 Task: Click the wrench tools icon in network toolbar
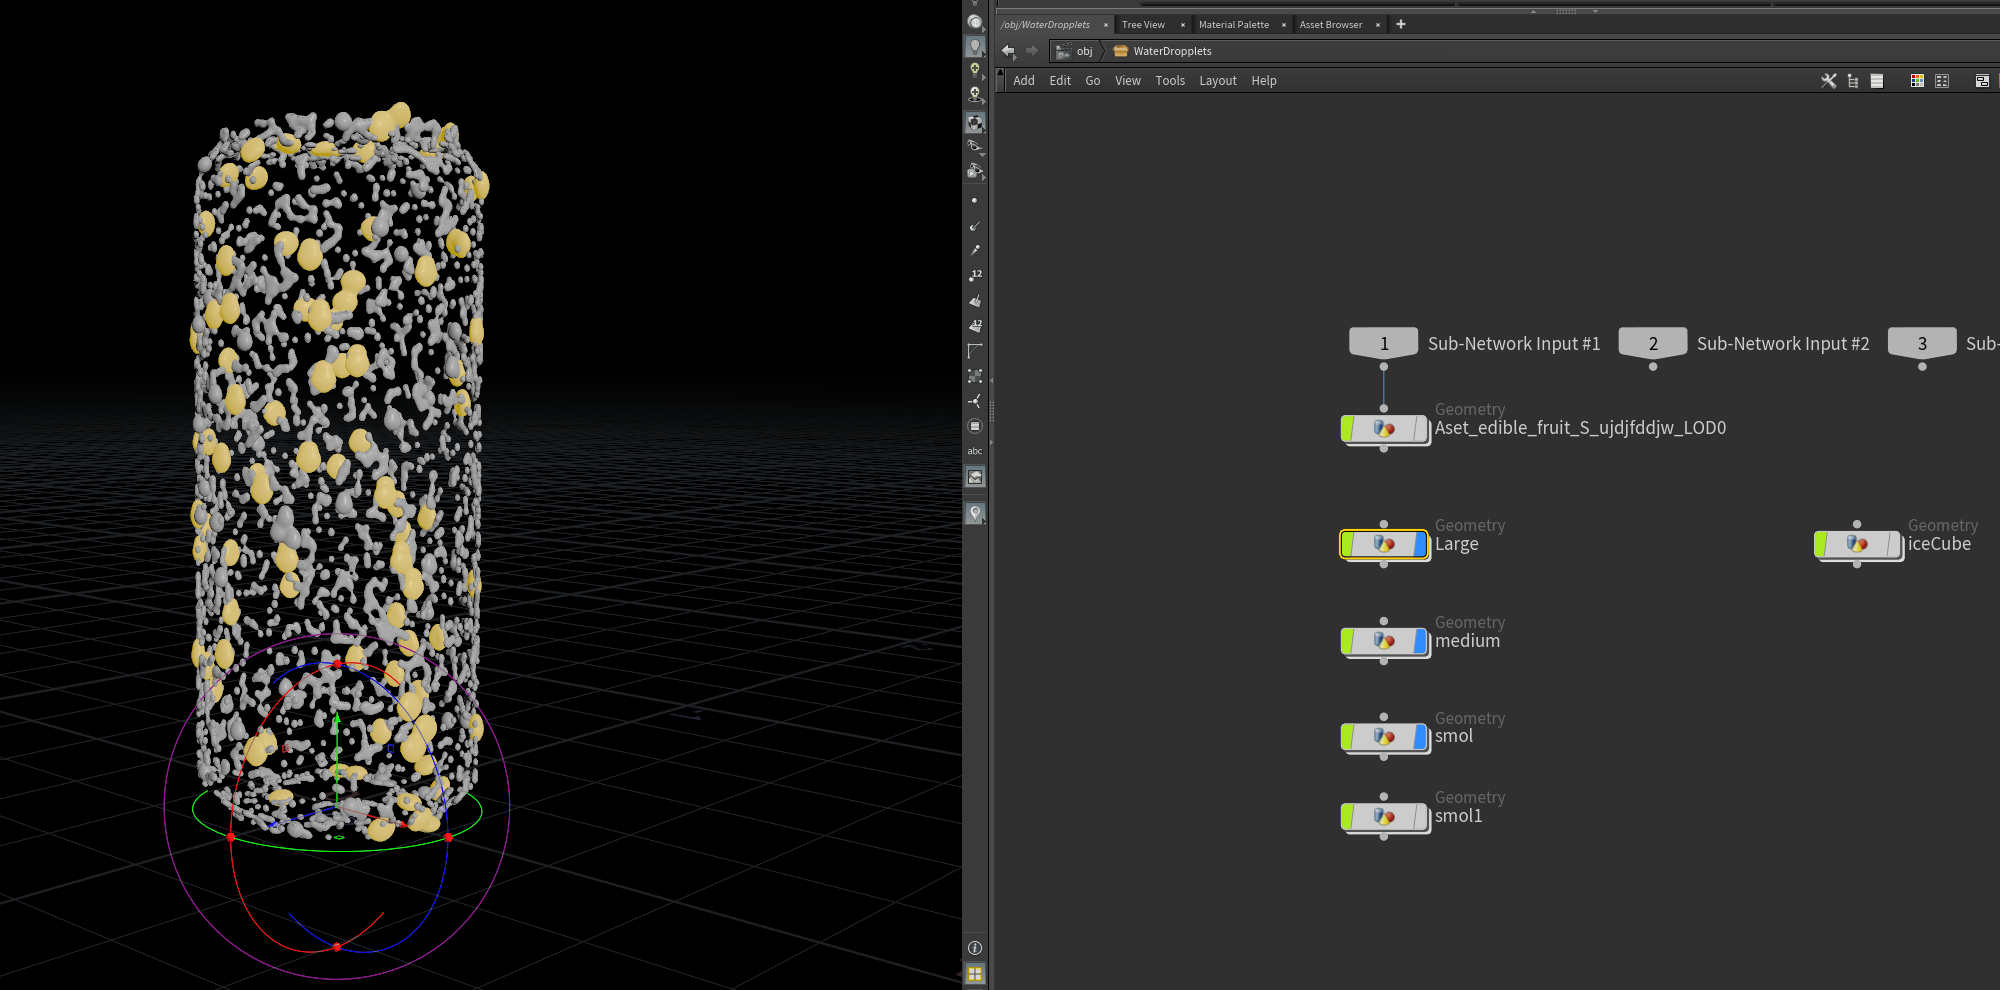1828,81
